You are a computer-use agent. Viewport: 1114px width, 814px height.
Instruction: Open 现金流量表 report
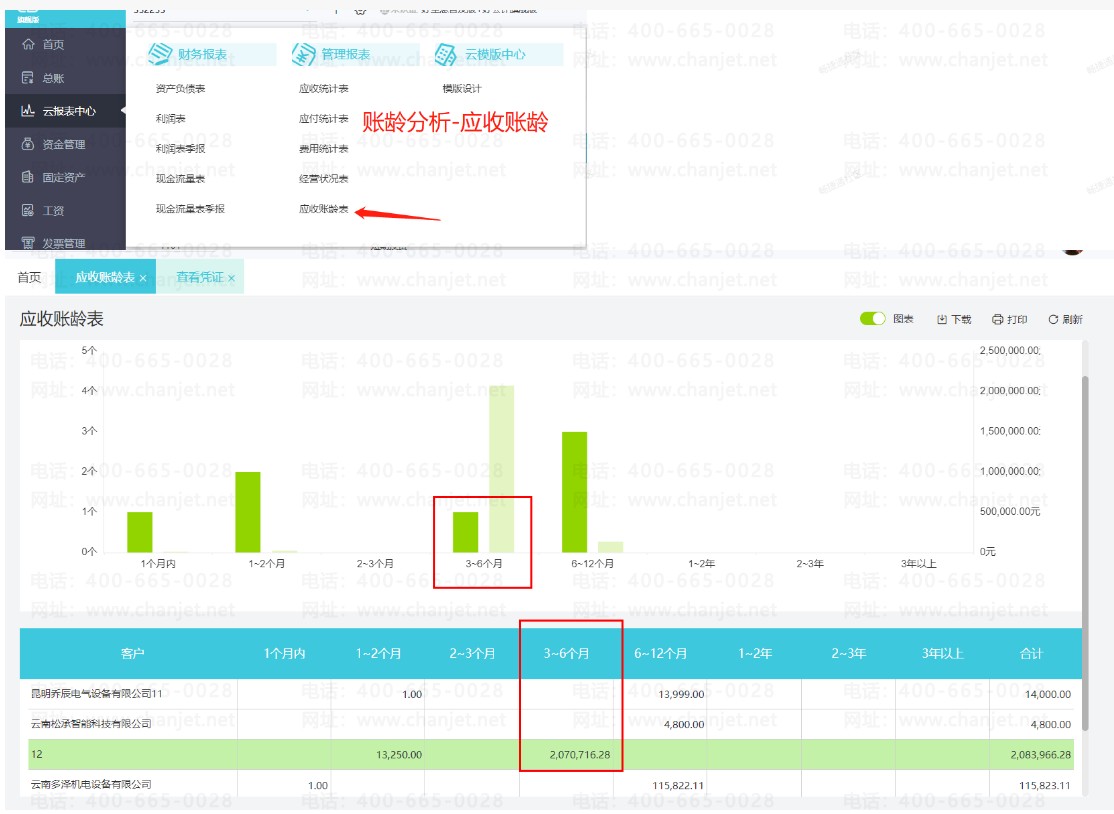180,178
